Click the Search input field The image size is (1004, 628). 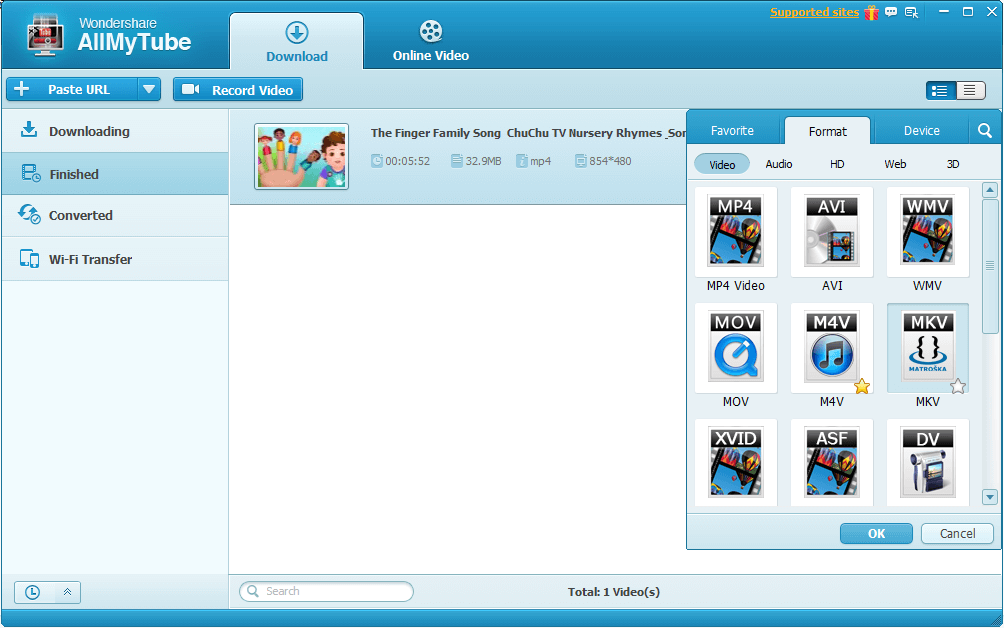pyautogui.click(x=327, y=591)
